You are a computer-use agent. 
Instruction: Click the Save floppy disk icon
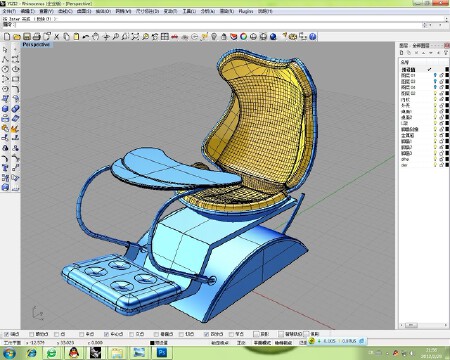point(27,37)
